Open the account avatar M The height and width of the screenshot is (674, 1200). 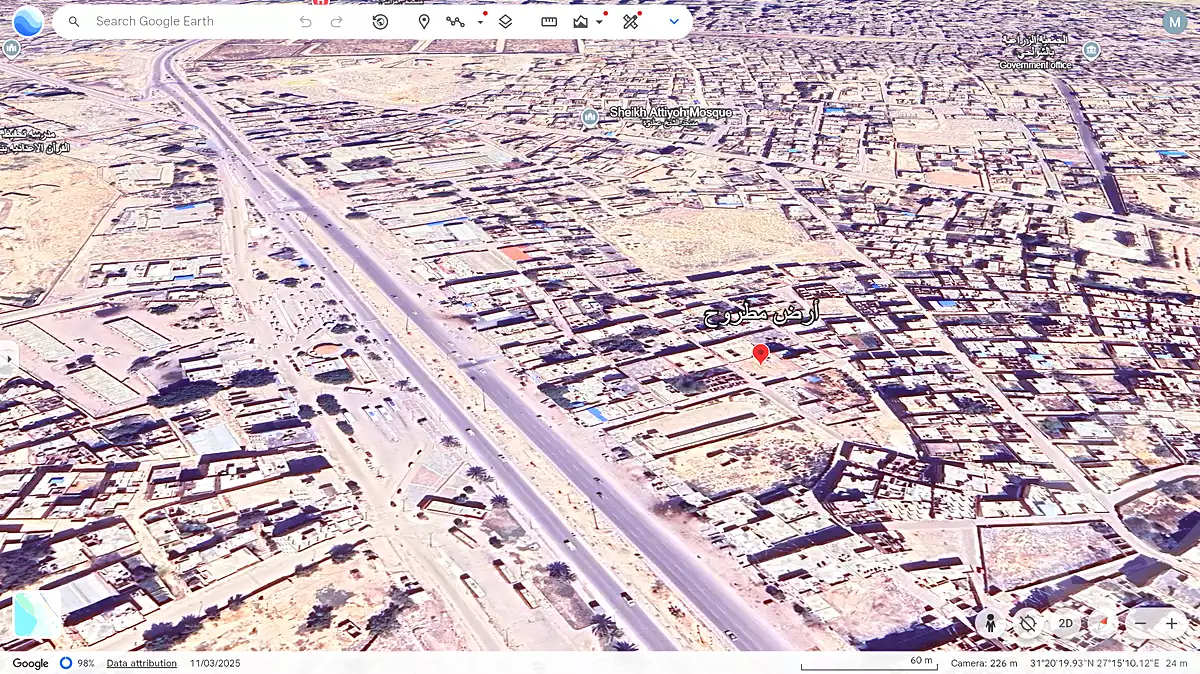(x=1175, y=21)
